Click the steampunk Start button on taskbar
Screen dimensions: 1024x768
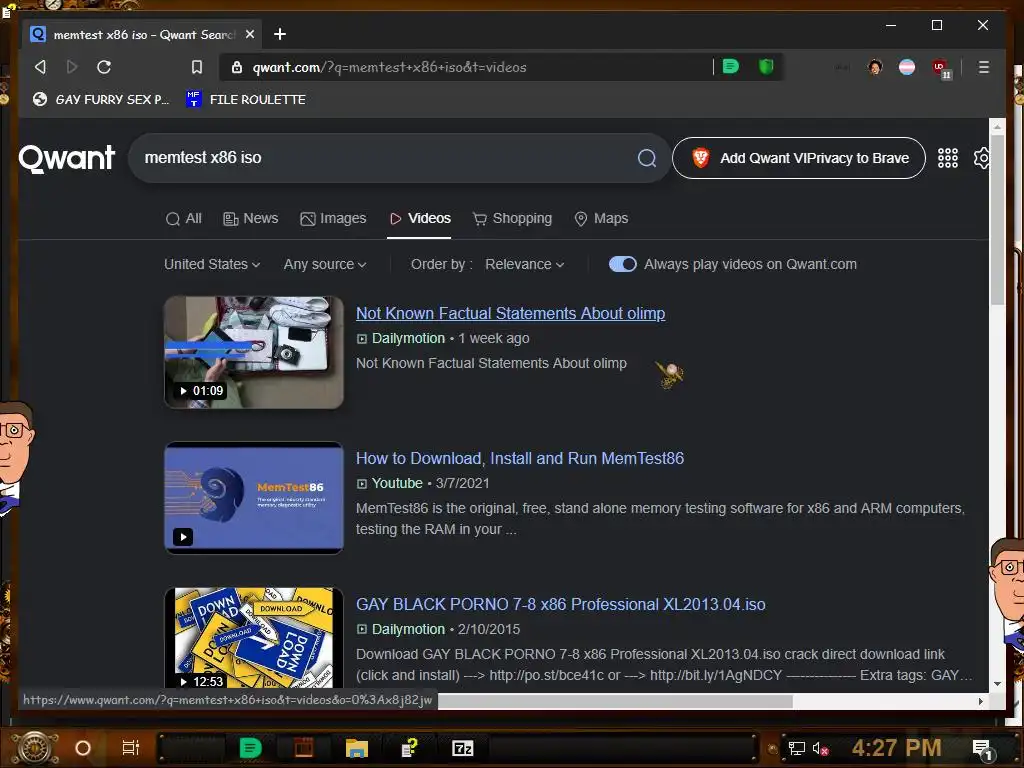click(36, 748)
